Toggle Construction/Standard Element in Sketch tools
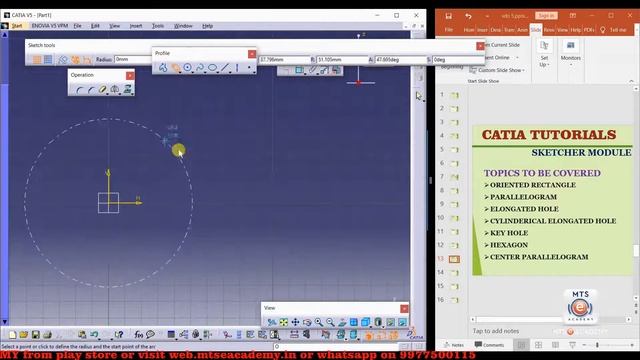The width and height of the screenshot is (640, 360). point(63,60)
